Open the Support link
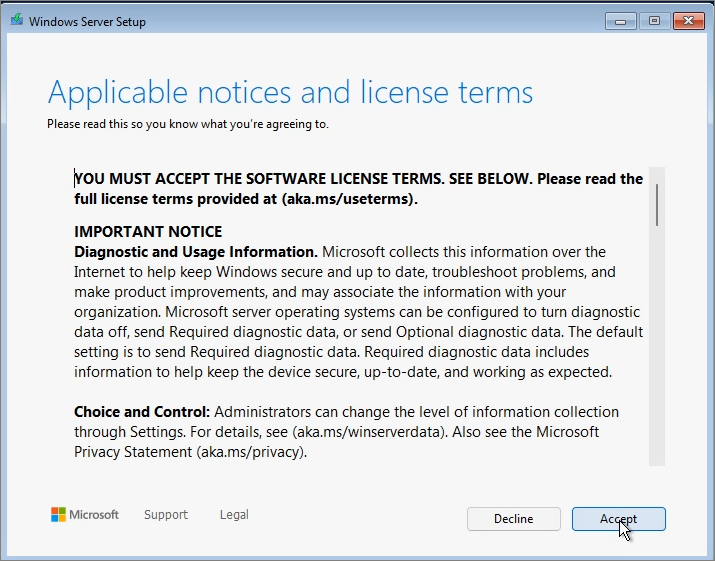715x561 pixels. tap(166, 514)
